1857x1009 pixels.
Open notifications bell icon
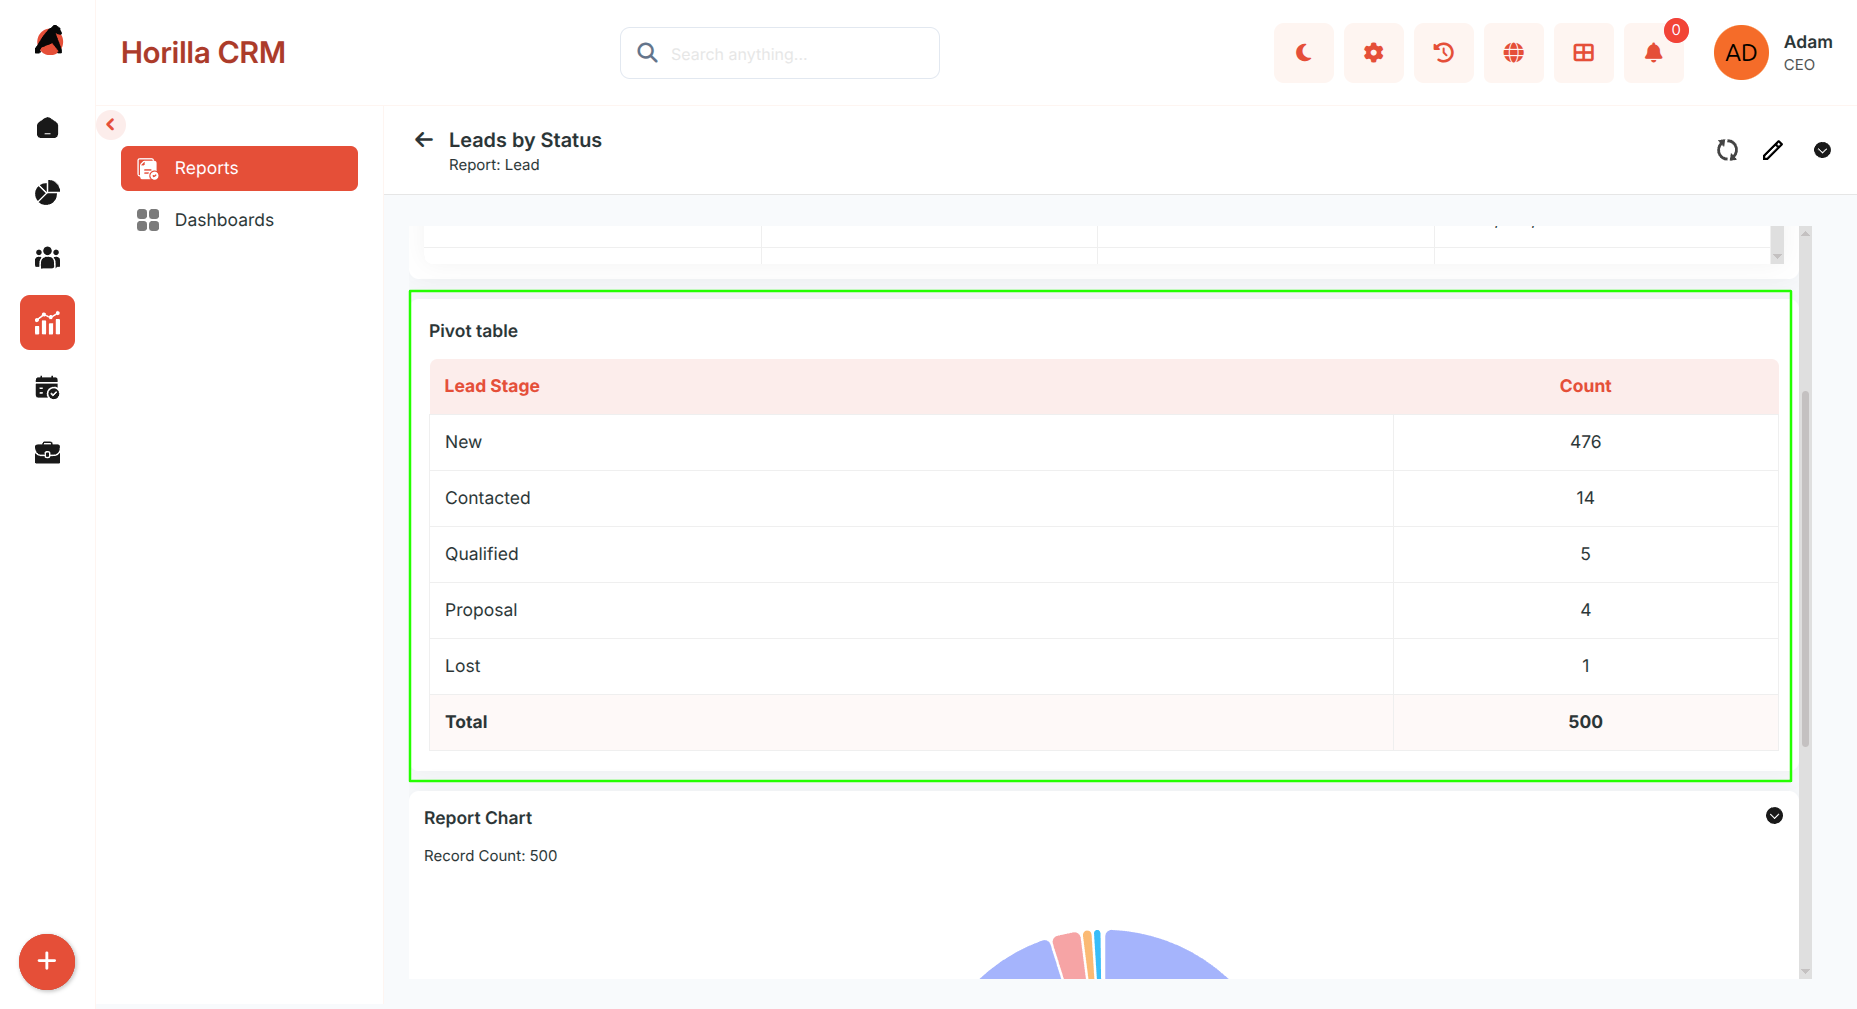pyautogui.click(x=1653, y=53)
